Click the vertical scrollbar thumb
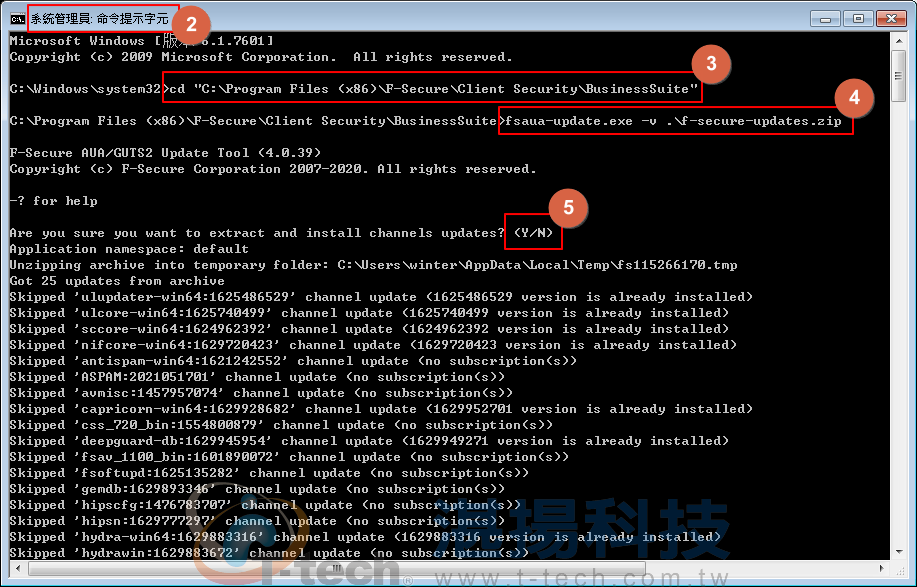 pyautogui.click(x=898, y=76)
